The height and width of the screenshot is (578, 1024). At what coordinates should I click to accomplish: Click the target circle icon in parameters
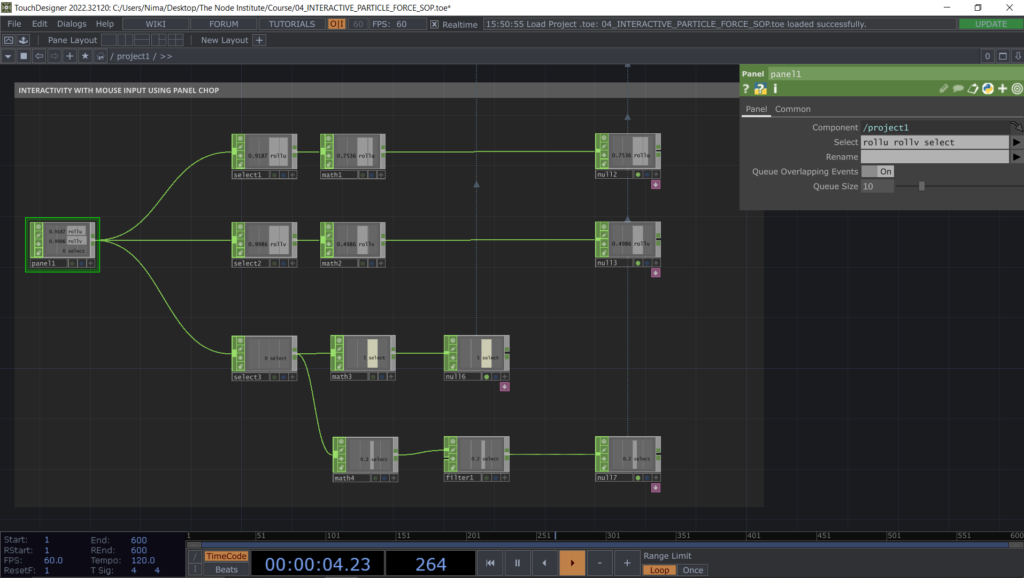click(1017, 89)
